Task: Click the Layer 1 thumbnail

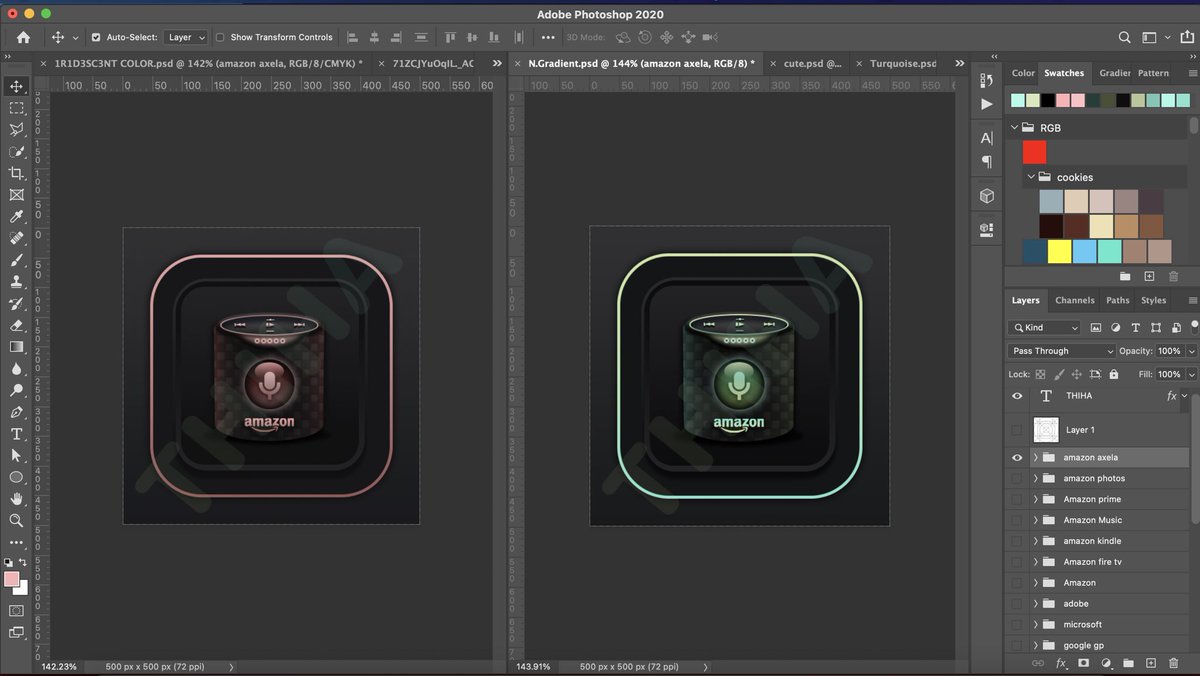Action: [1046, 430]
